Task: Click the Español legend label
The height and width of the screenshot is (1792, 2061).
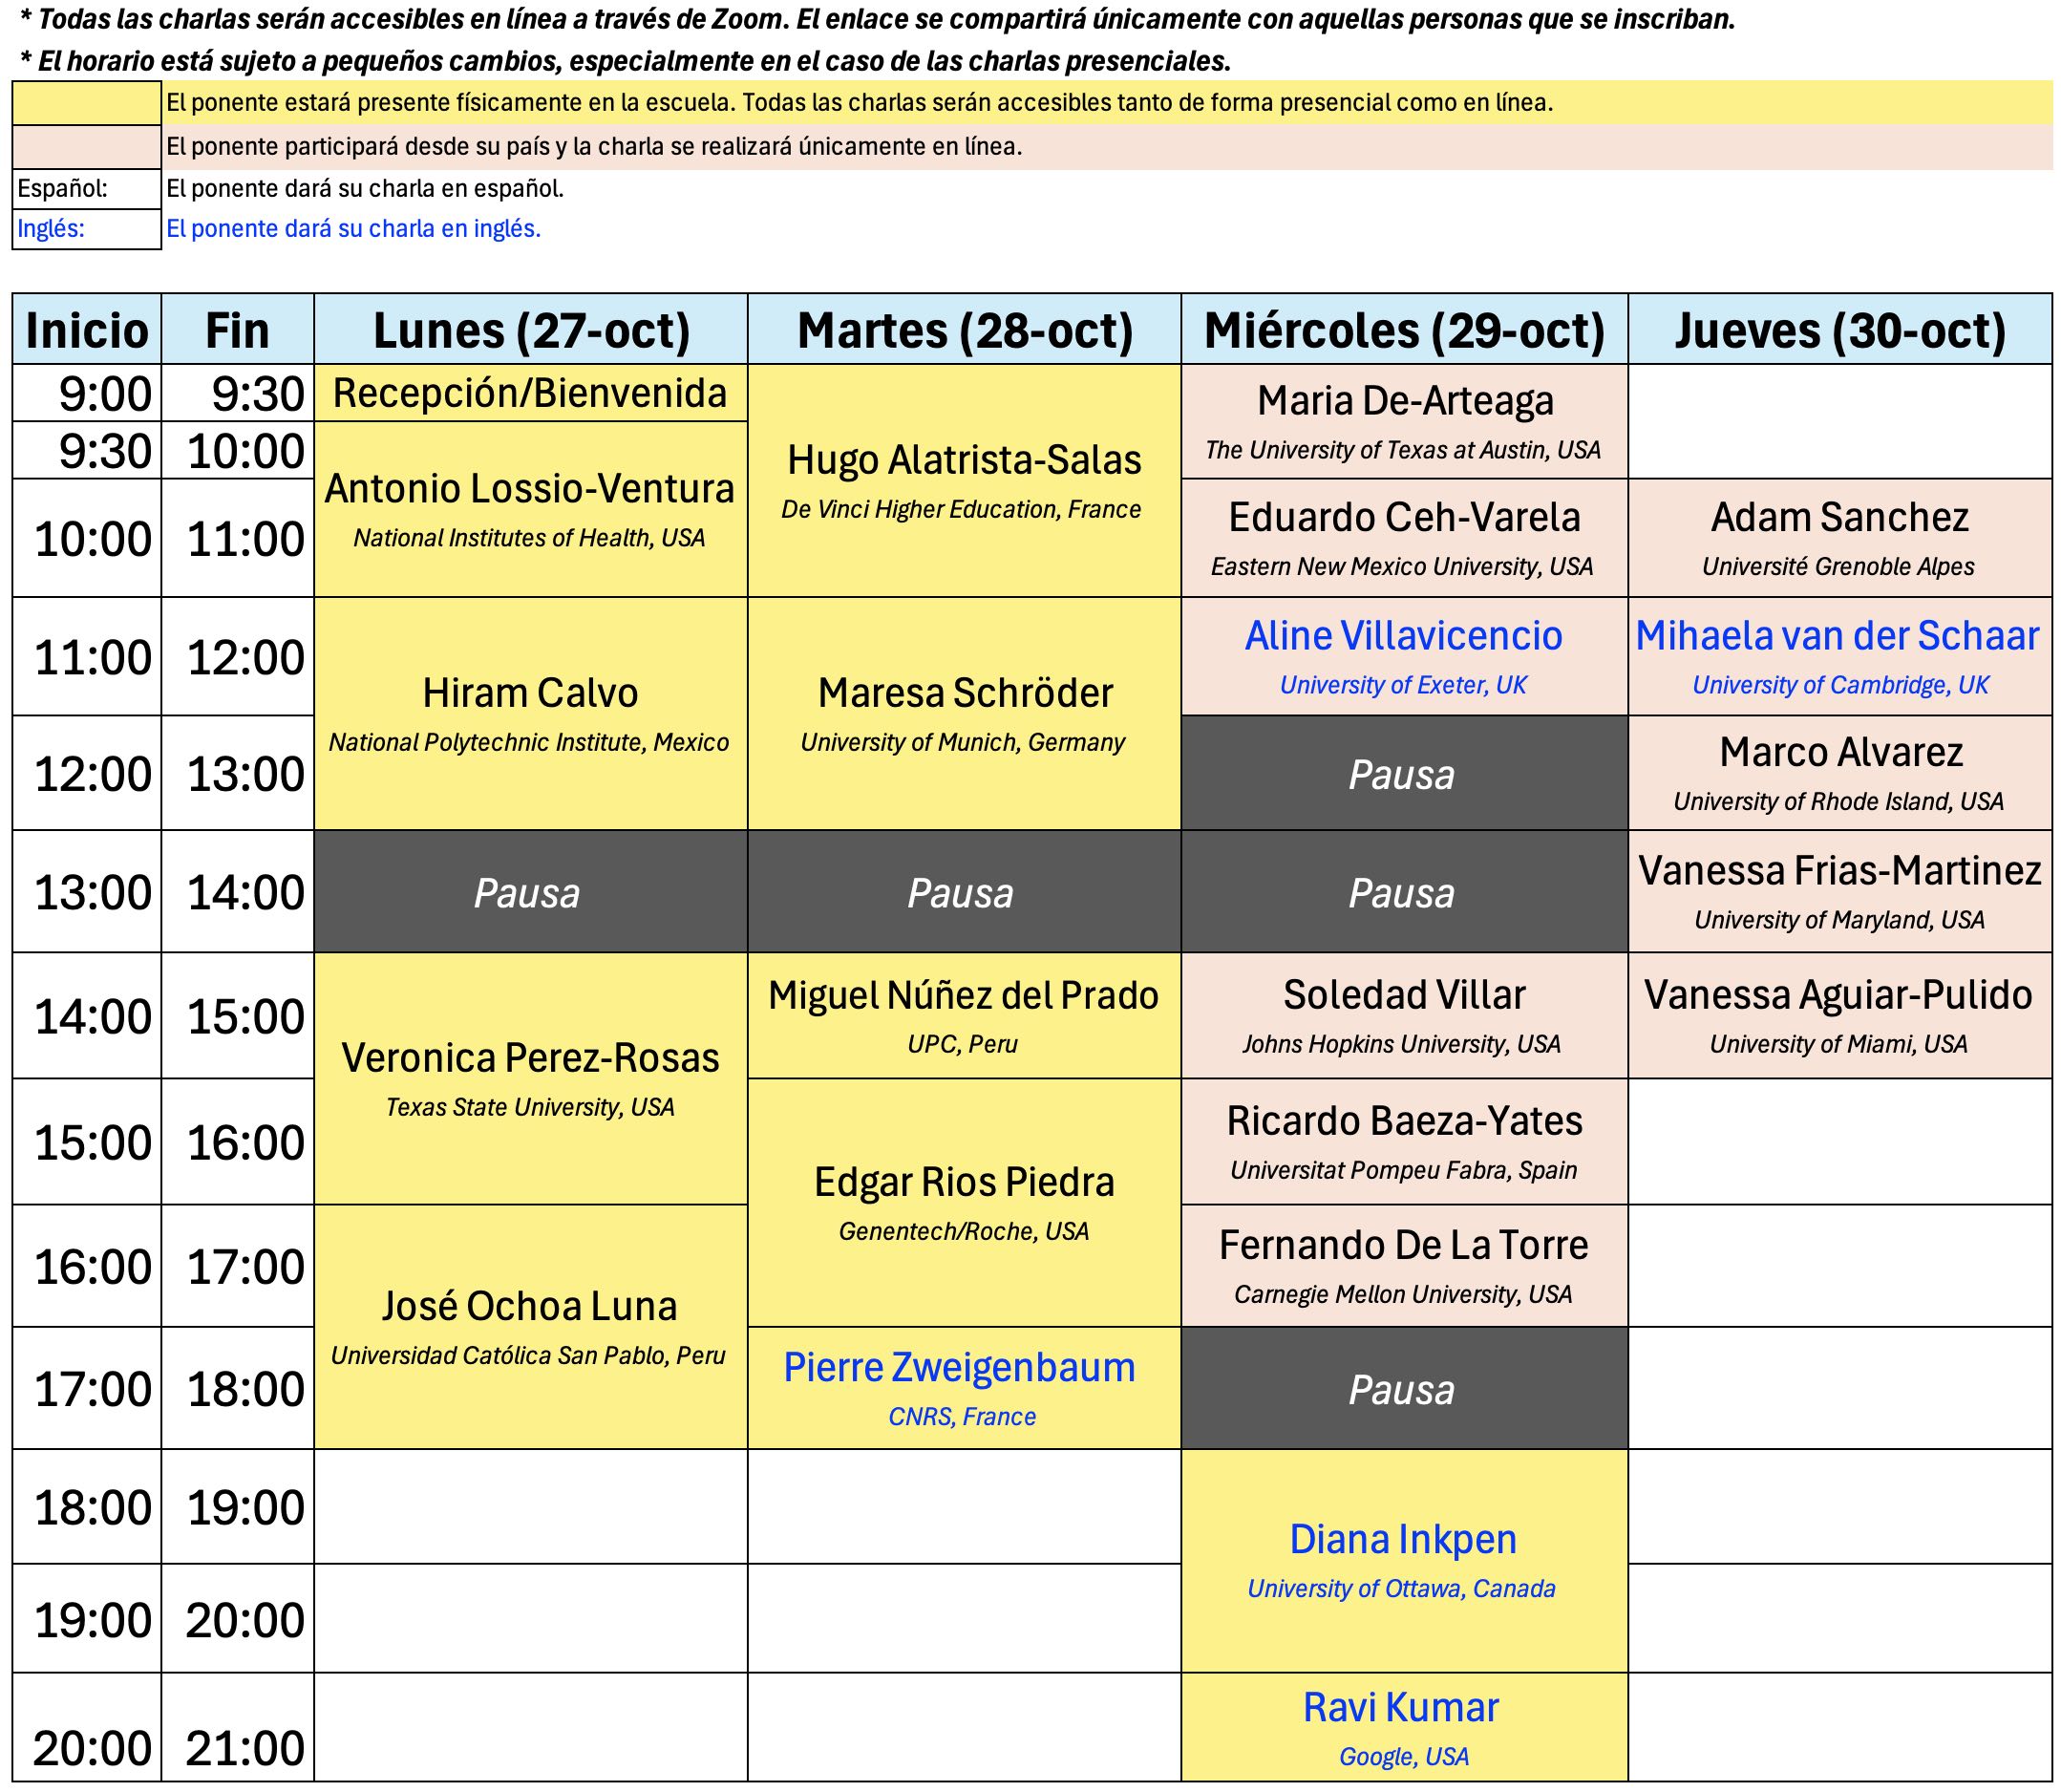Action: (62, 185)
